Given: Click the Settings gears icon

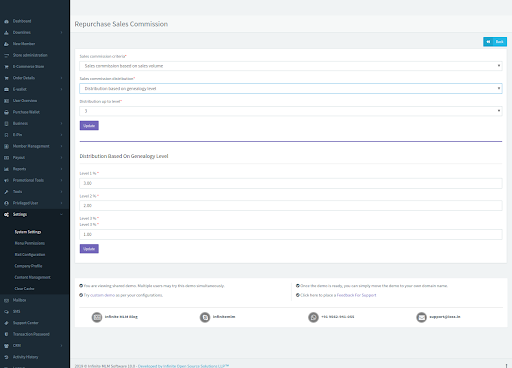Looking at the screenshot, I should tap(6, 215).
